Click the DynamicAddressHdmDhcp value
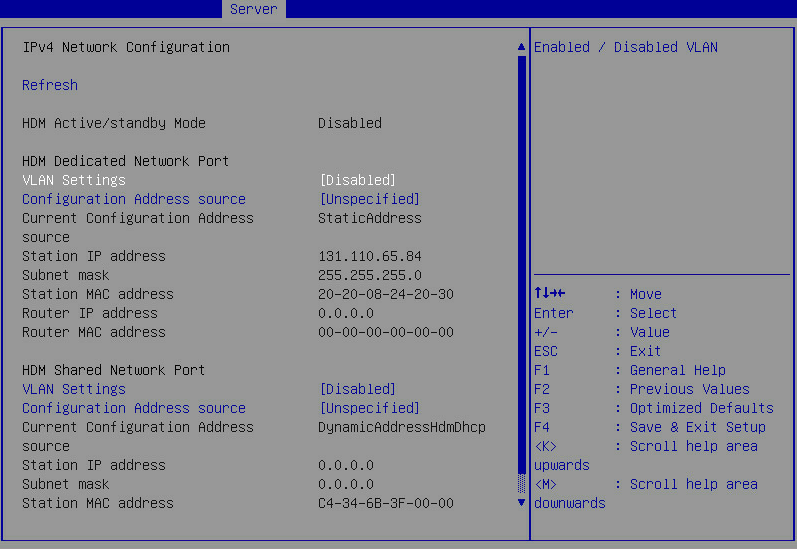This screenshot has height=549, width=797. (402, 427)
